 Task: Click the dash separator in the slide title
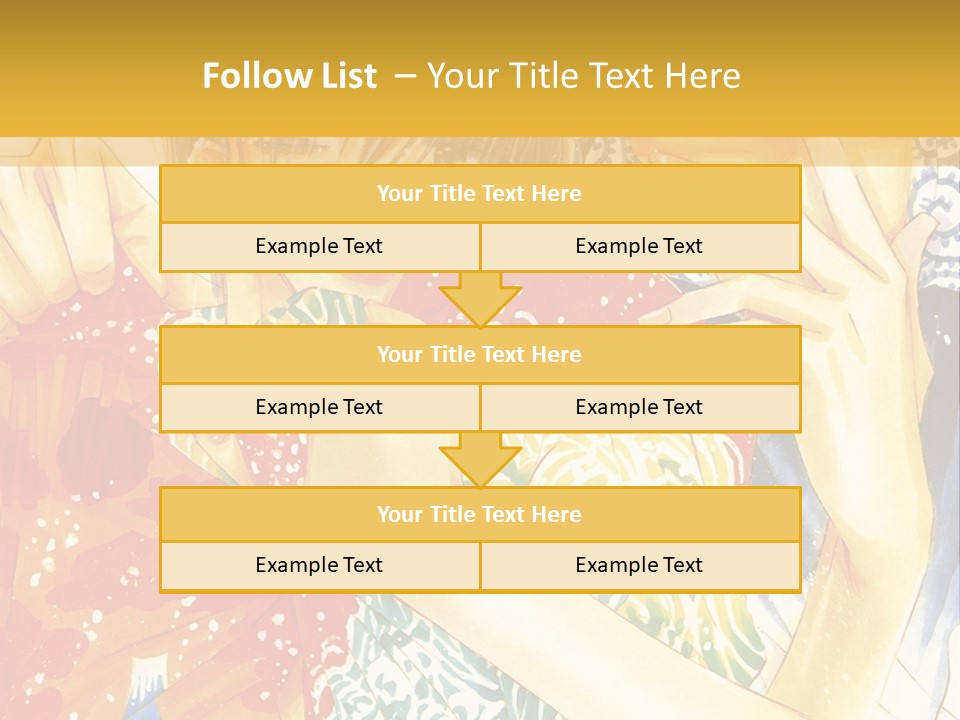click(405, 76)
